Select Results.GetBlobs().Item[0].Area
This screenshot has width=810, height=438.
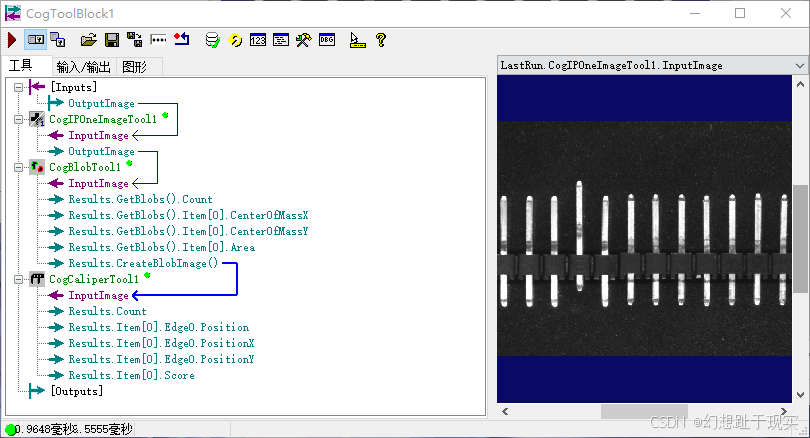coord(162,247)
